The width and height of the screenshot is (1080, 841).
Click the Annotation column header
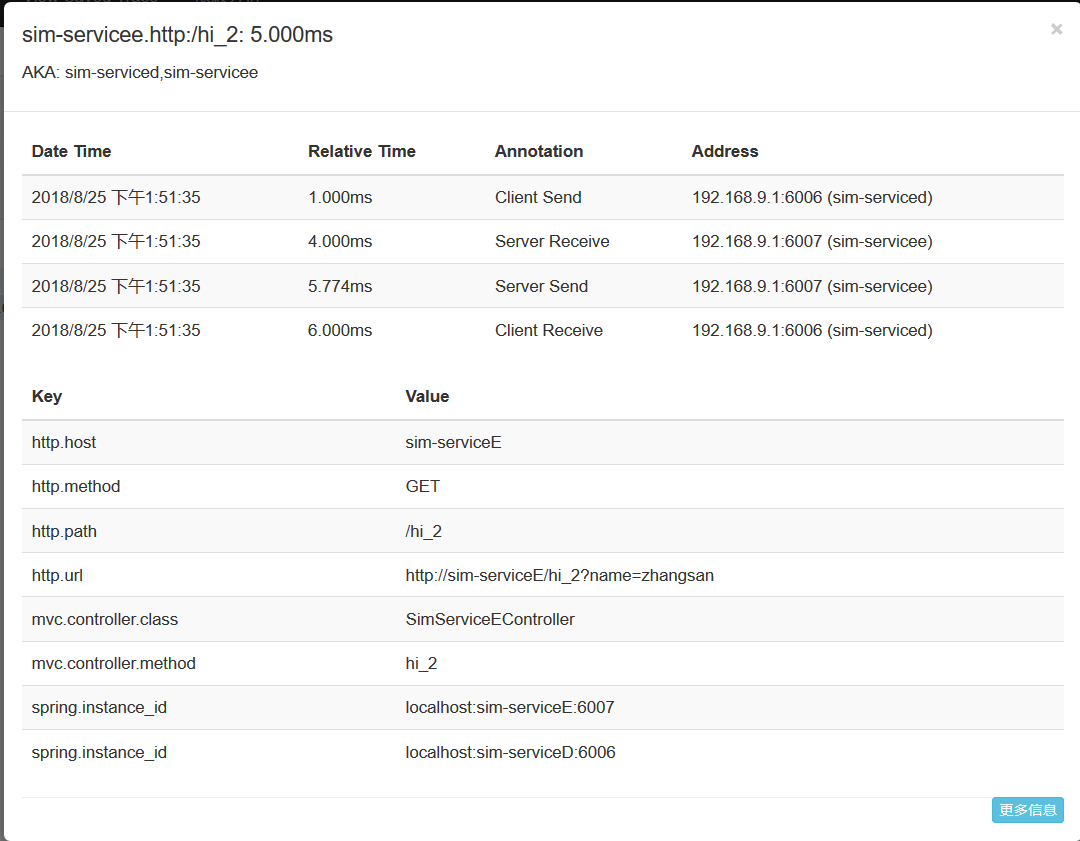click(538, 152)
